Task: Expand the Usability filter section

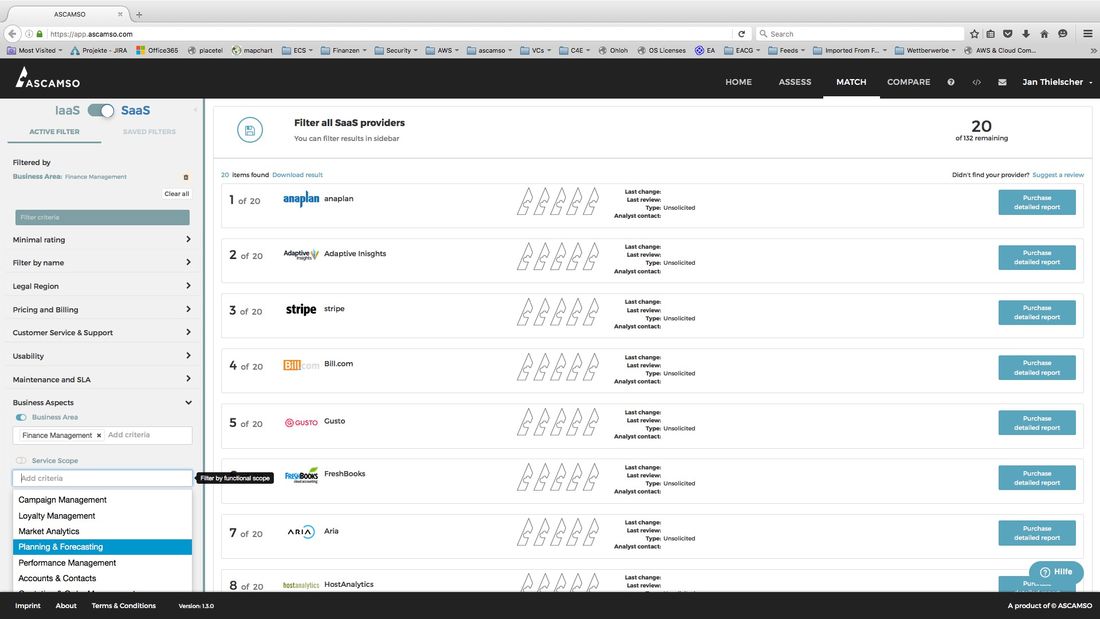Action: [102, 357]
